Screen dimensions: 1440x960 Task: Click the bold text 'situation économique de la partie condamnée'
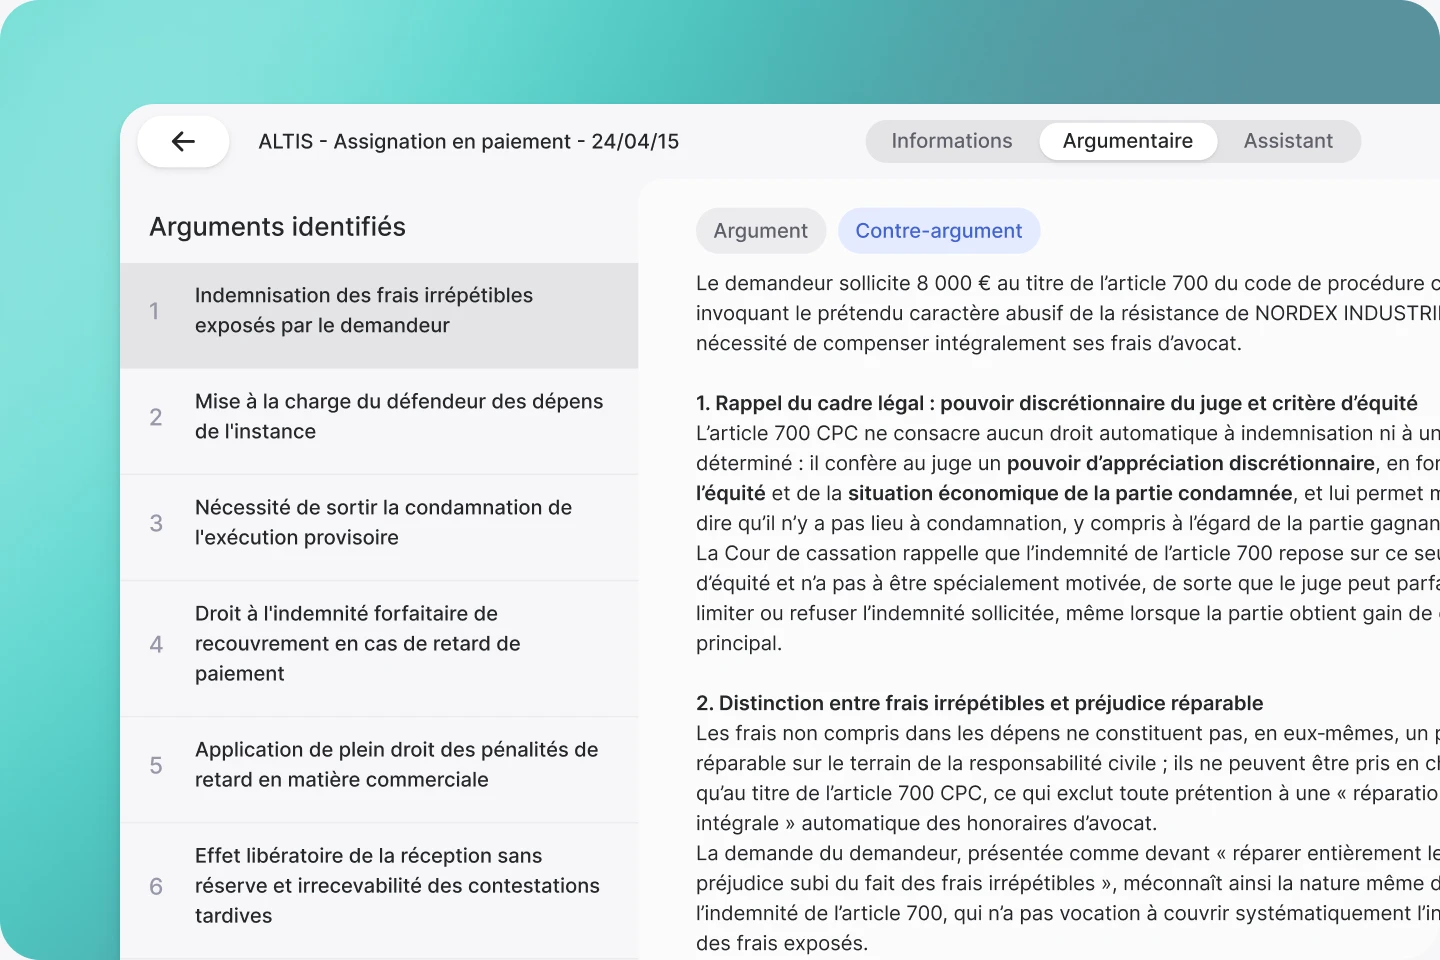(1070, 493)
